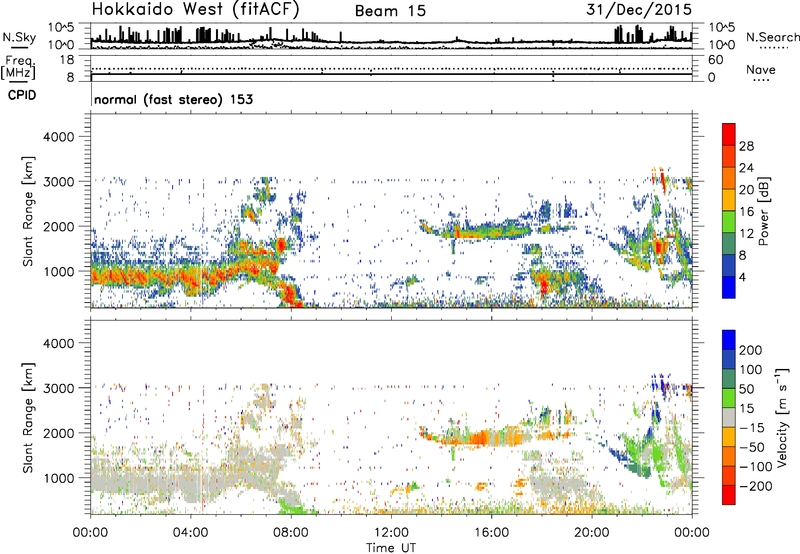This screenshot has width=800, height=554.
Task: Click the '04:00' time axis tick label
Action: click(x=190, y=533)
